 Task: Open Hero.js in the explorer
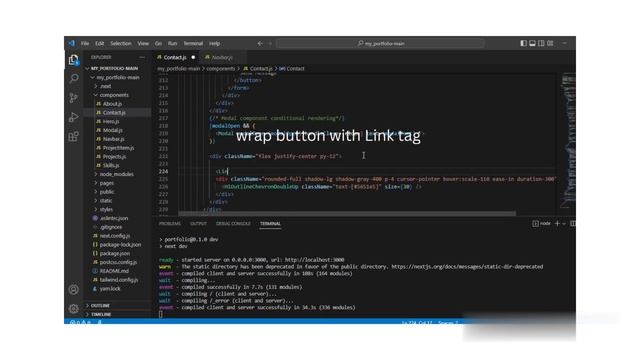[111, 122]
